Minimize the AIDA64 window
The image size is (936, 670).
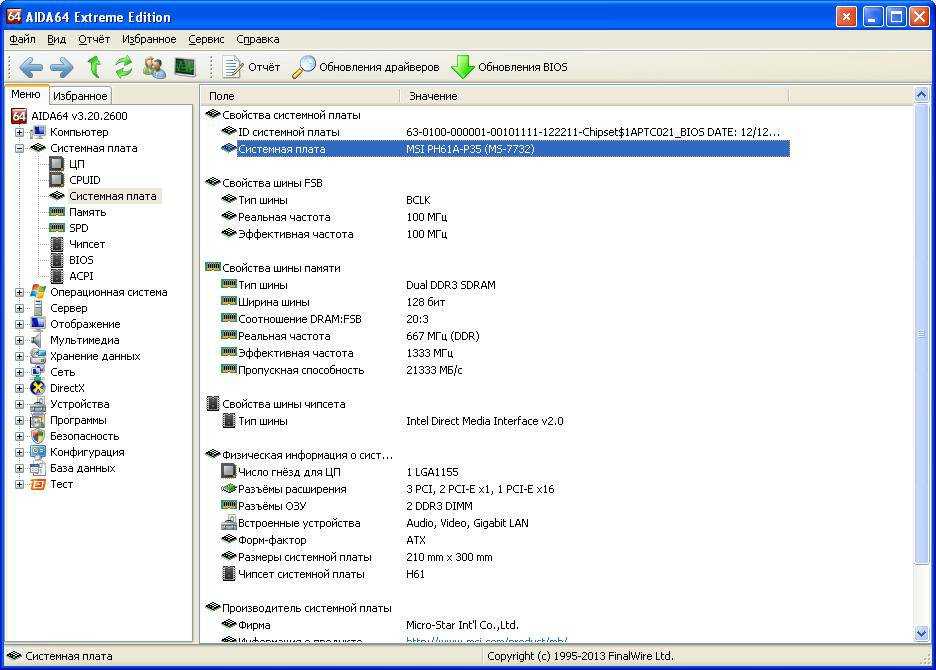coord(873,16)
